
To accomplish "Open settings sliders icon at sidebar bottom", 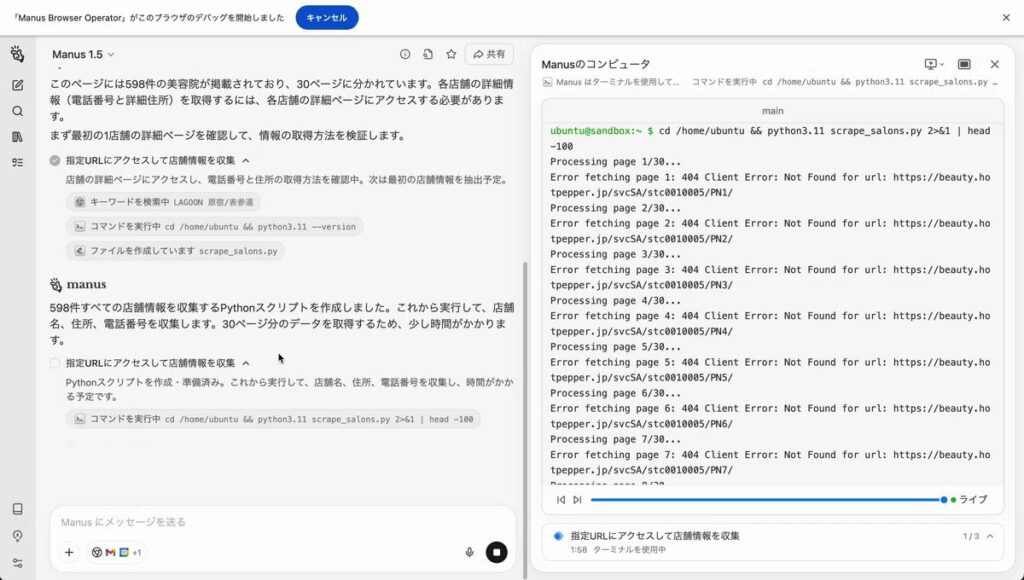I will [17, 563].
